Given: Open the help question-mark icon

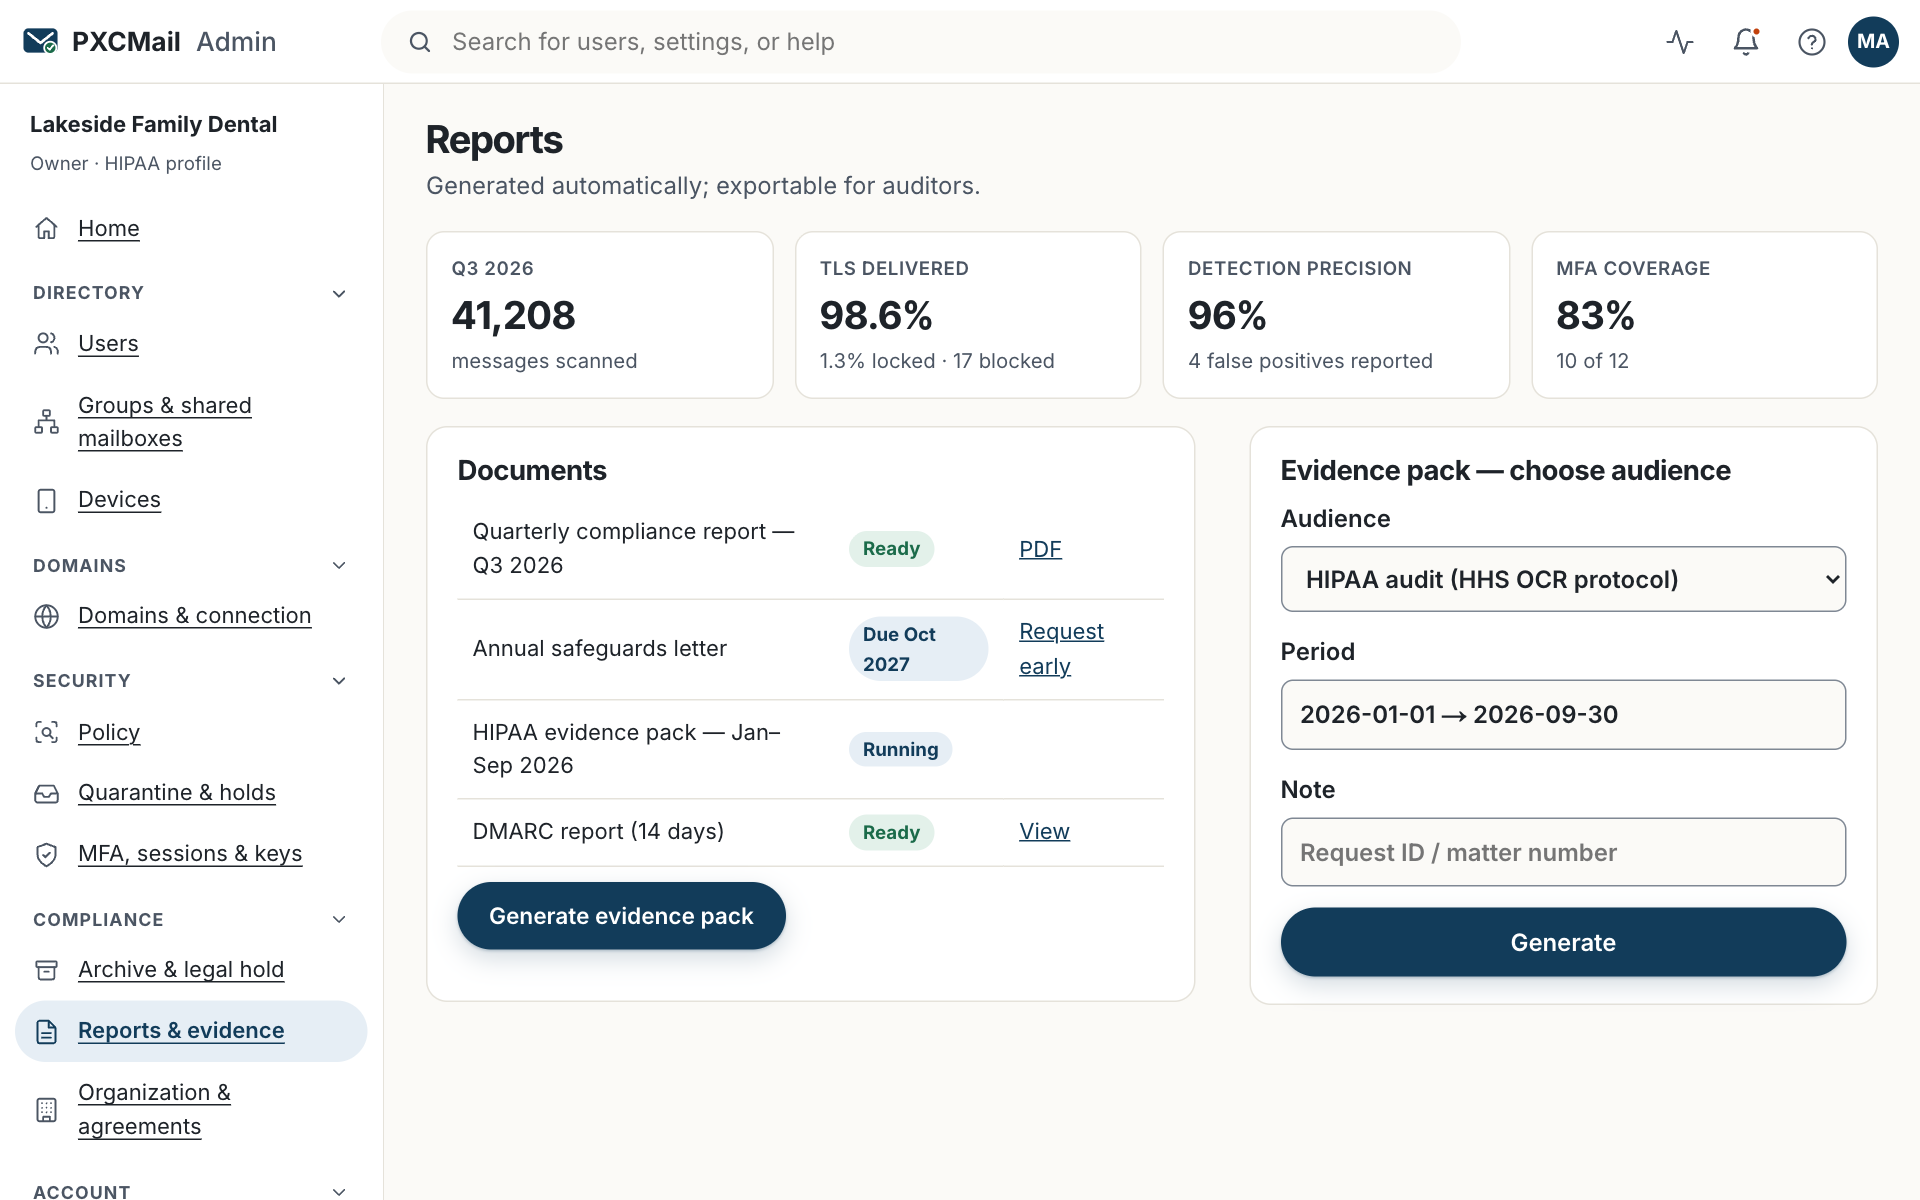Looking at the screenshot, I should [1812, 42].
